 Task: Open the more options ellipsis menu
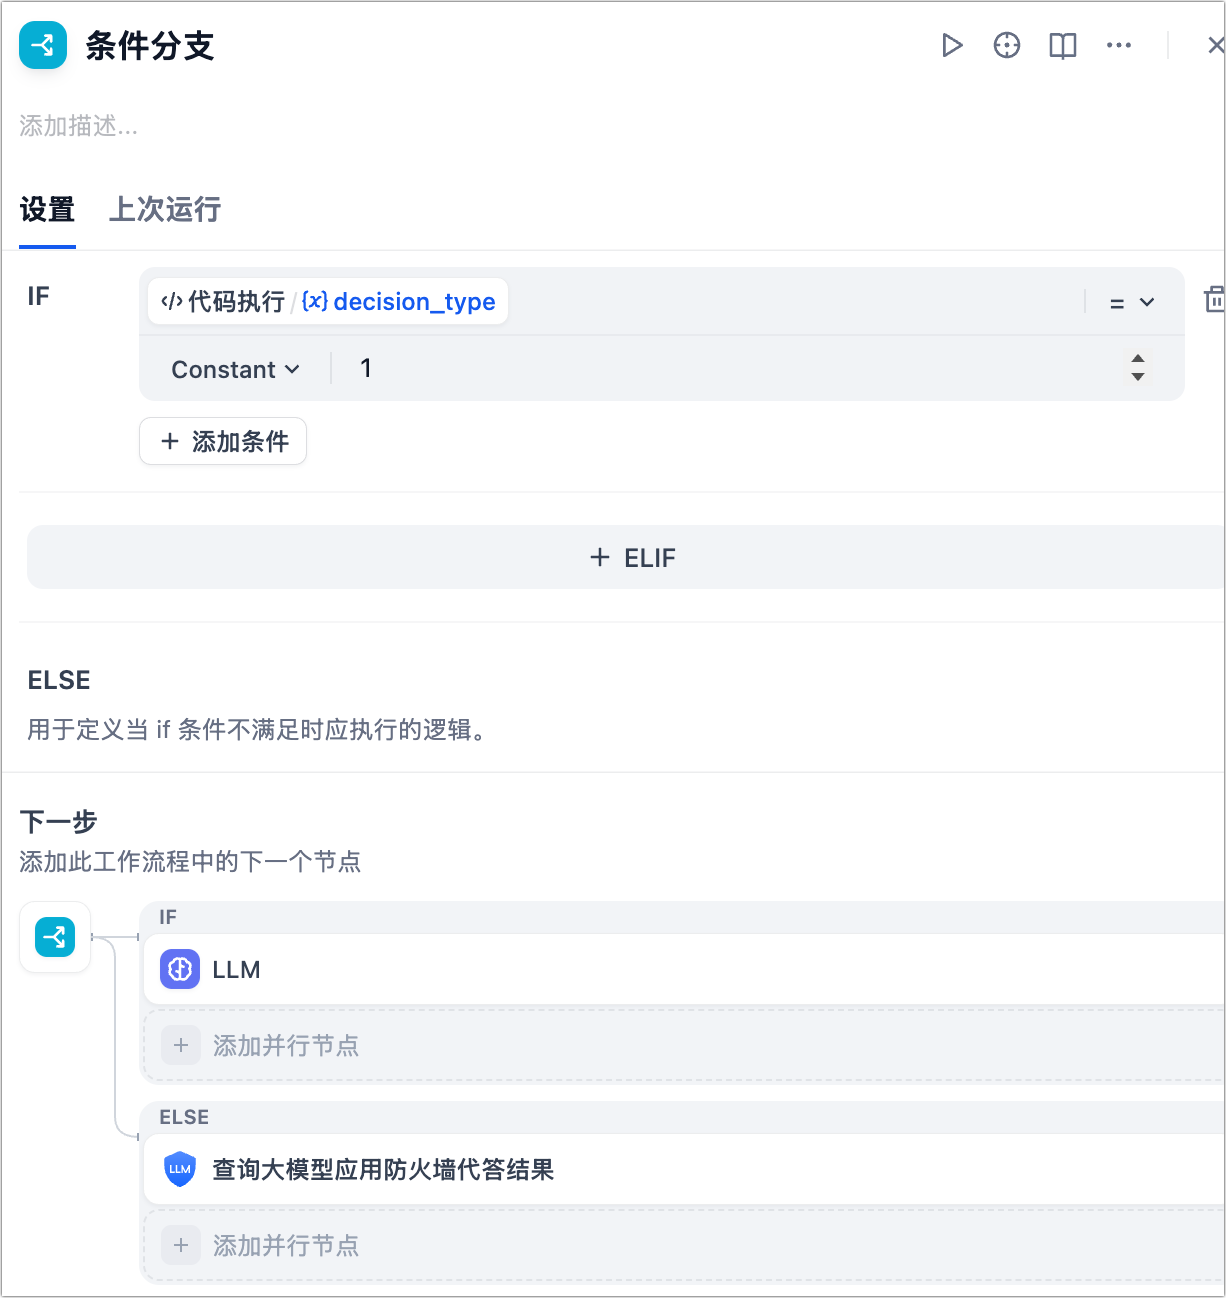pos(1119,45)
